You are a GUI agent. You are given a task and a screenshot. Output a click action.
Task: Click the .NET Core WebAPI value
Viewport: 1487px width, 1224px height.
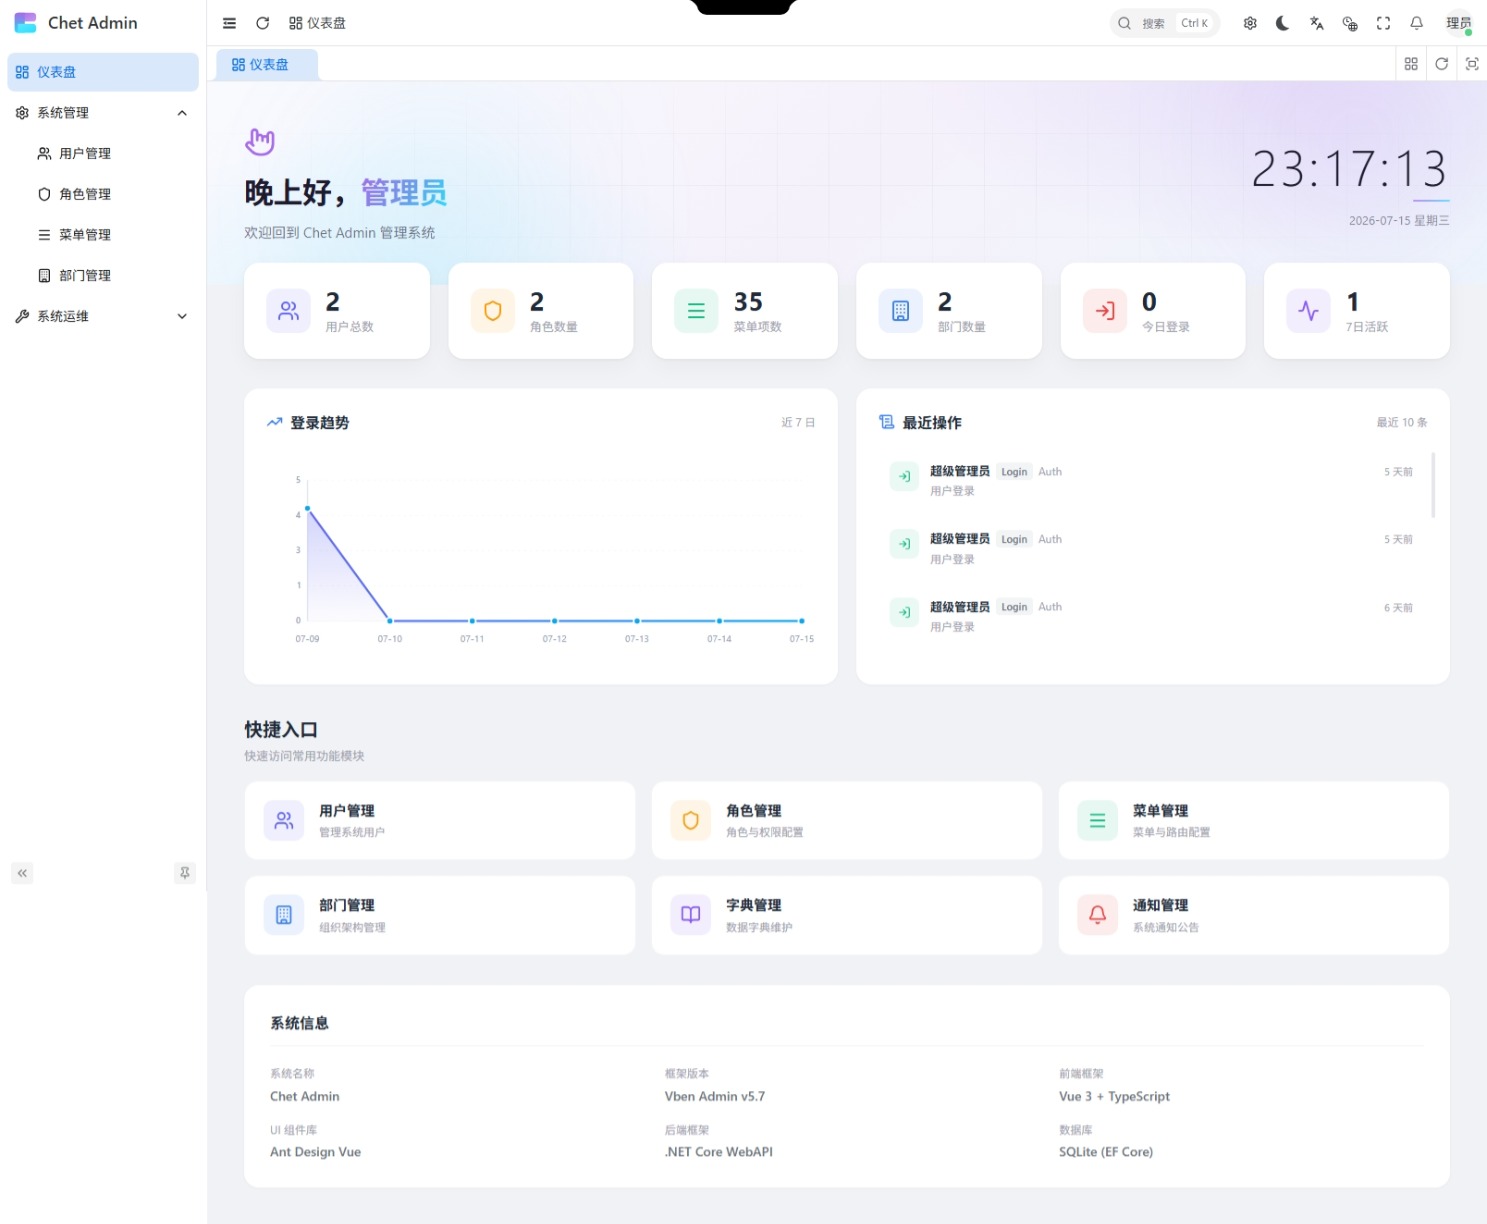pyautogui.click(x=719, y=1152)
